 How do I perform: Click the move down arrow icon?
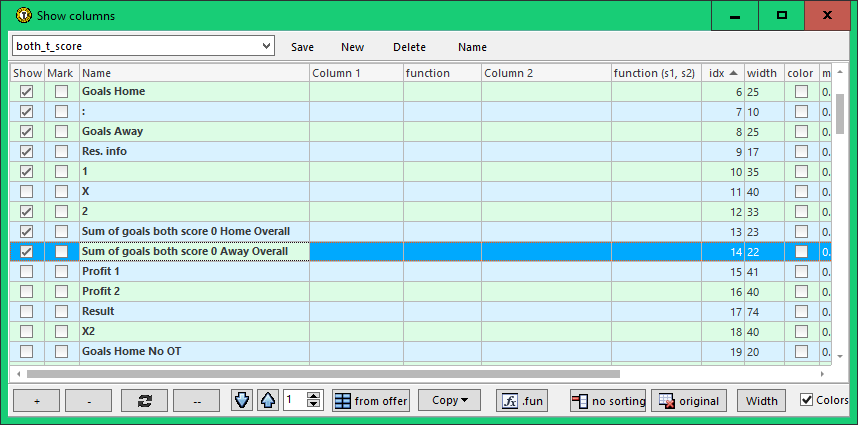pos(243,401)
